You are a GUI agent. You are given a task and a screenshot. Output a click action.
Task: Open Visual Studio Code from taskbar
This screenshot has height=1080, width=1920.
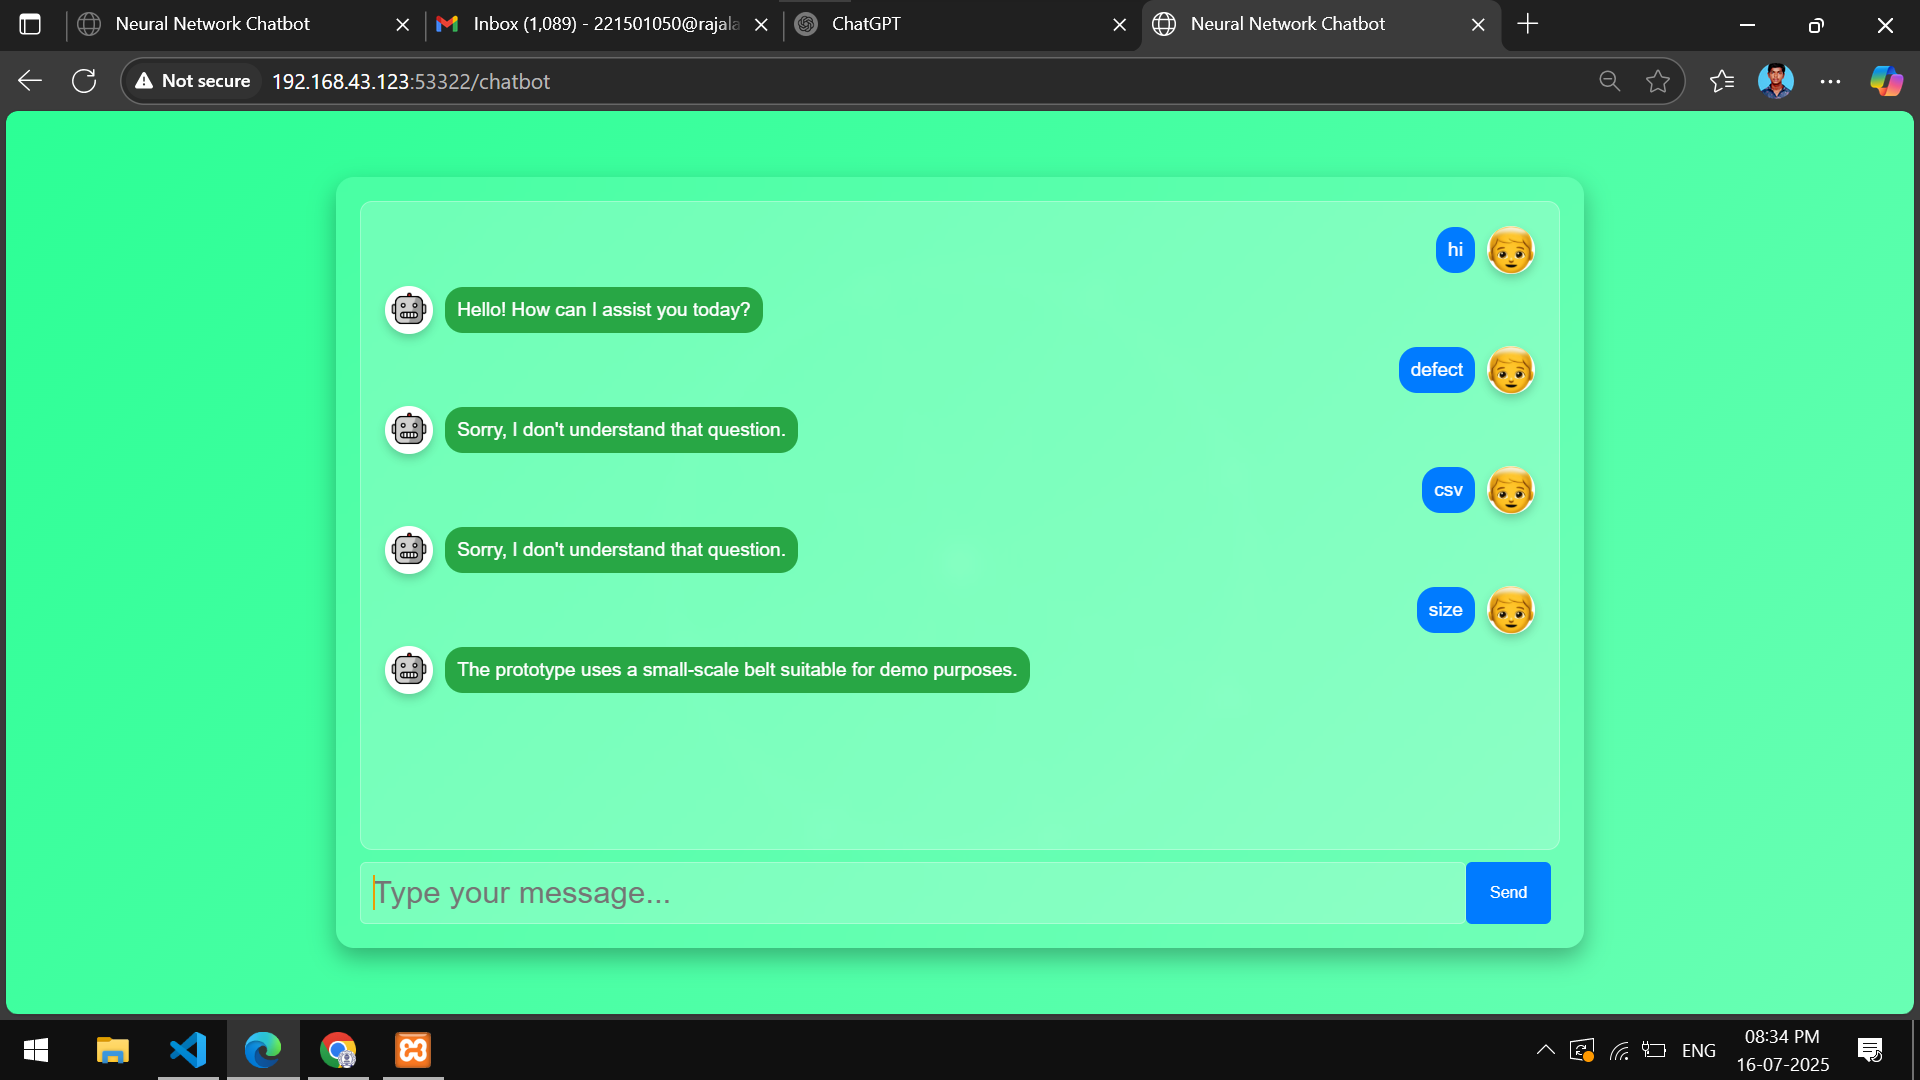188,1050
